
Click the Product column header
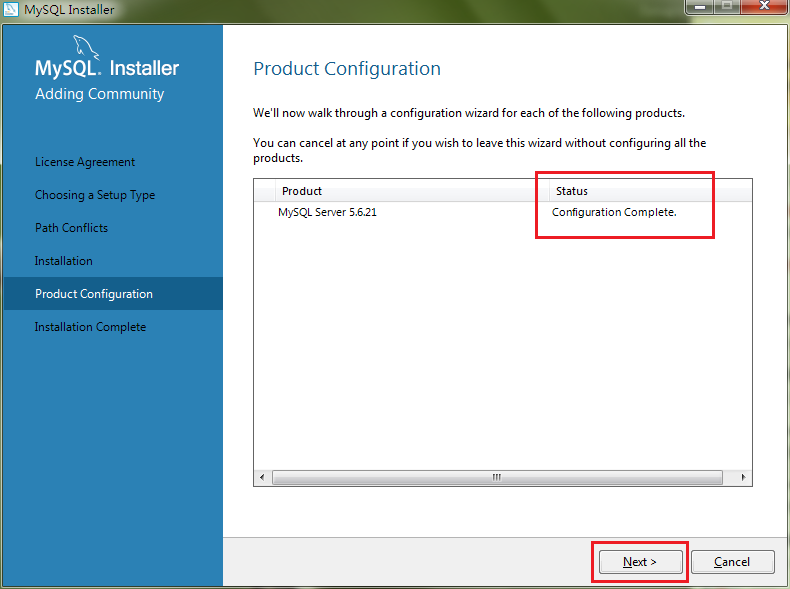pos(302,191)
